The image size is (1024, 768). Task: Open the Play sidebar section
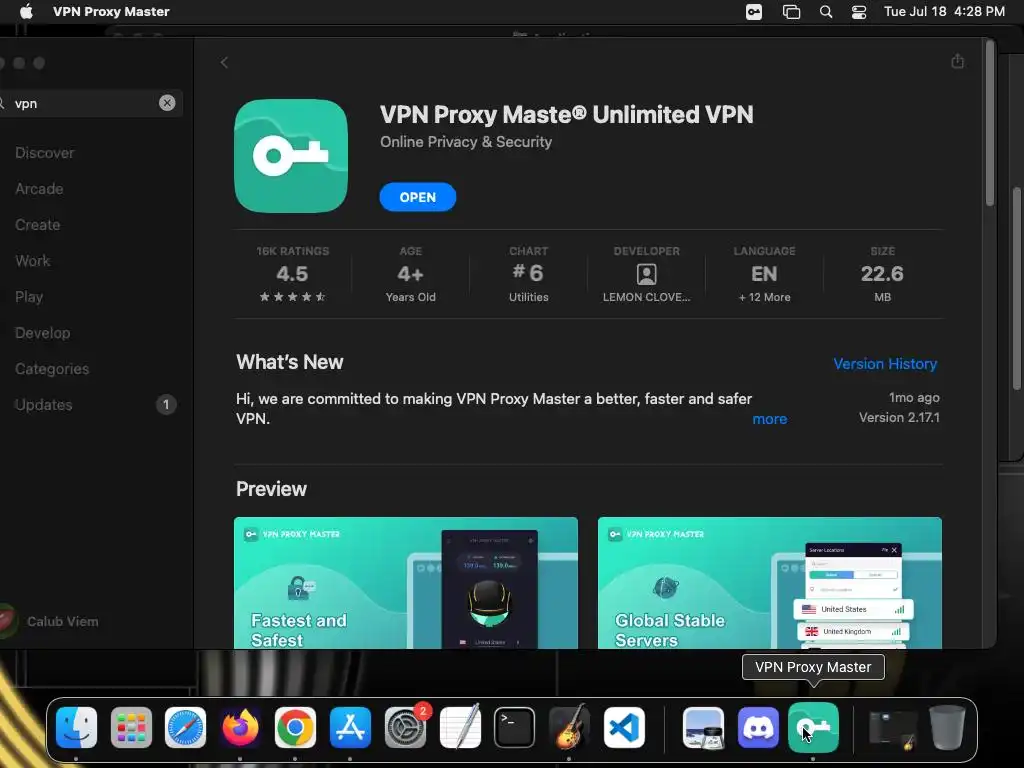coord(29,296)
